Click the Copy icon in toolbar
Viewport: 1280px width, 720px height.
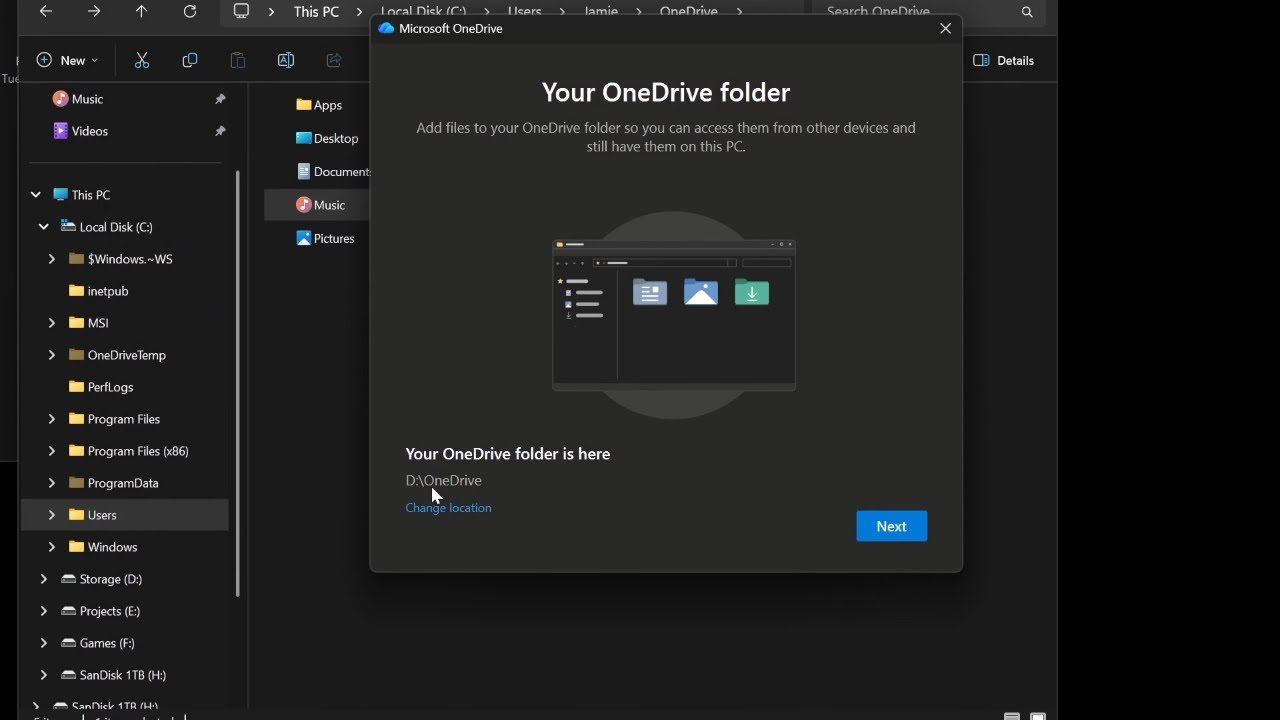point(190,60)
